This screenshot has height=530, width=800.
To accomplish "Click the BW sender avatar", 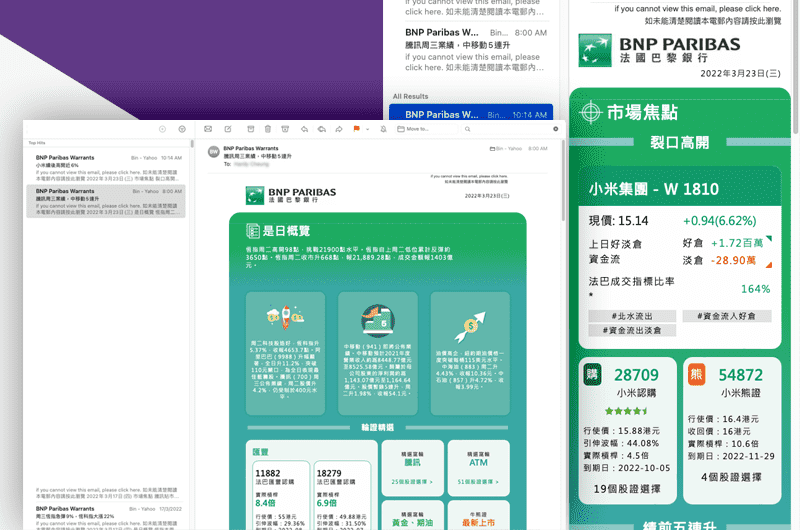I will tap(214, 152).
